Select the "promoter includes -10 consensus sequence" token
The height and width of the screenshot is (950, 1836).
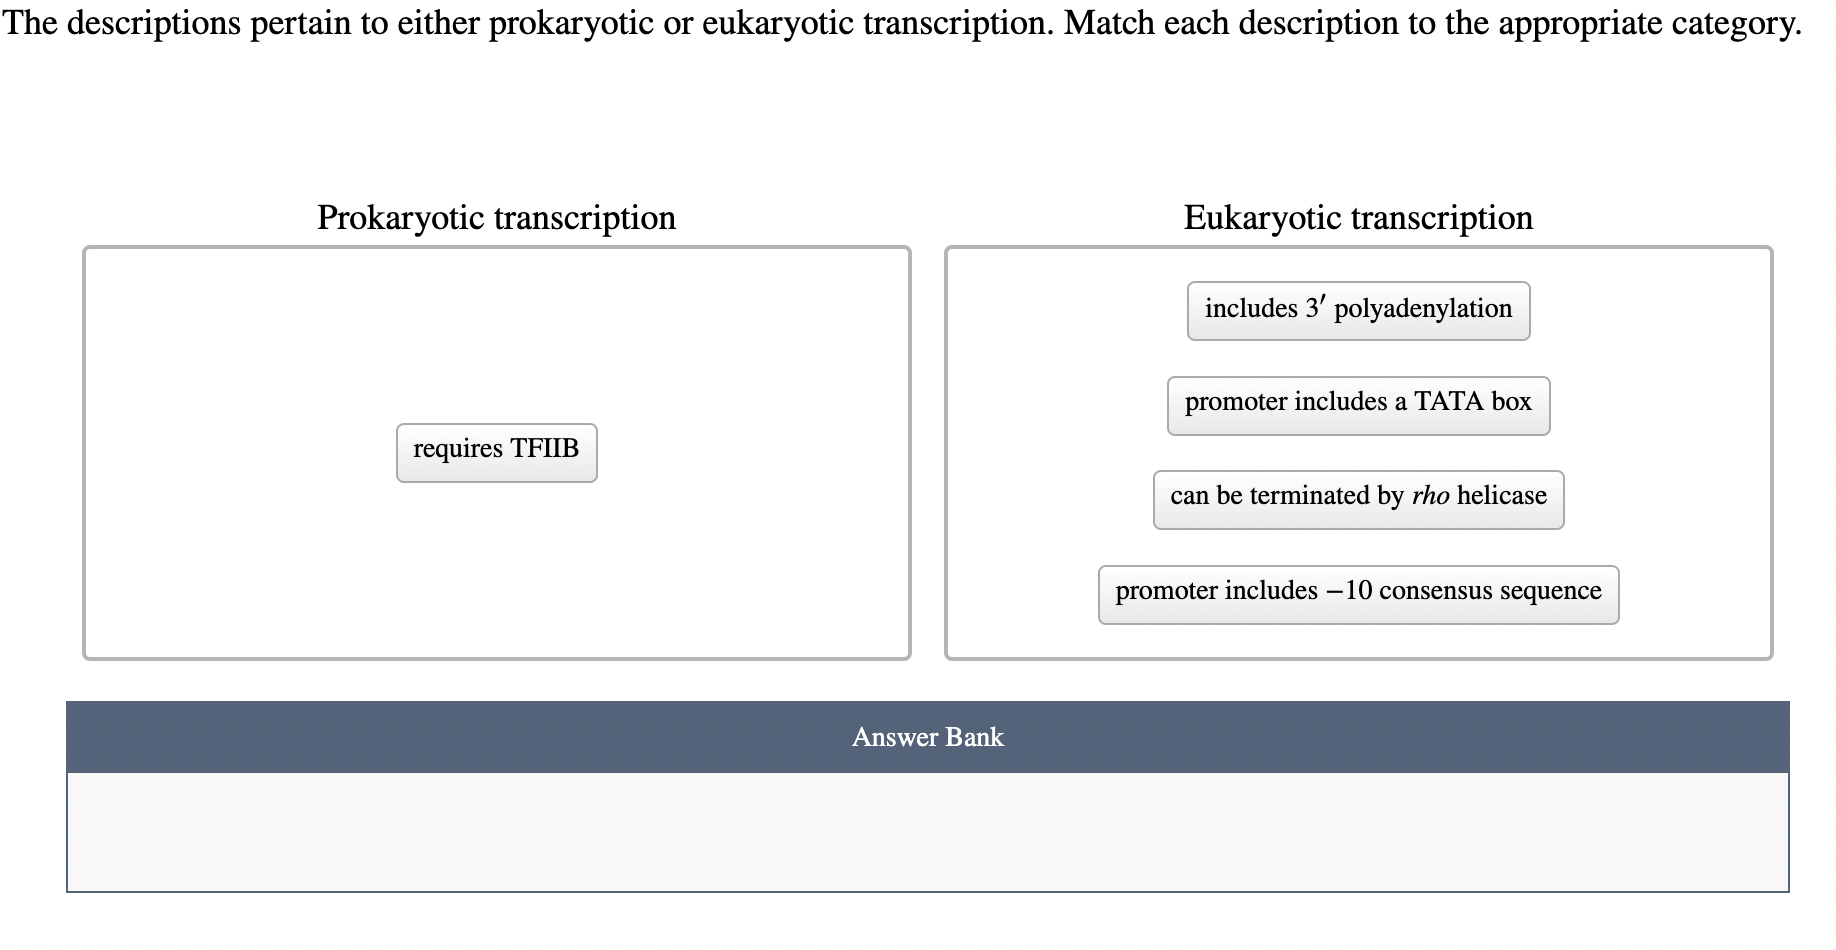point(1358,592)
